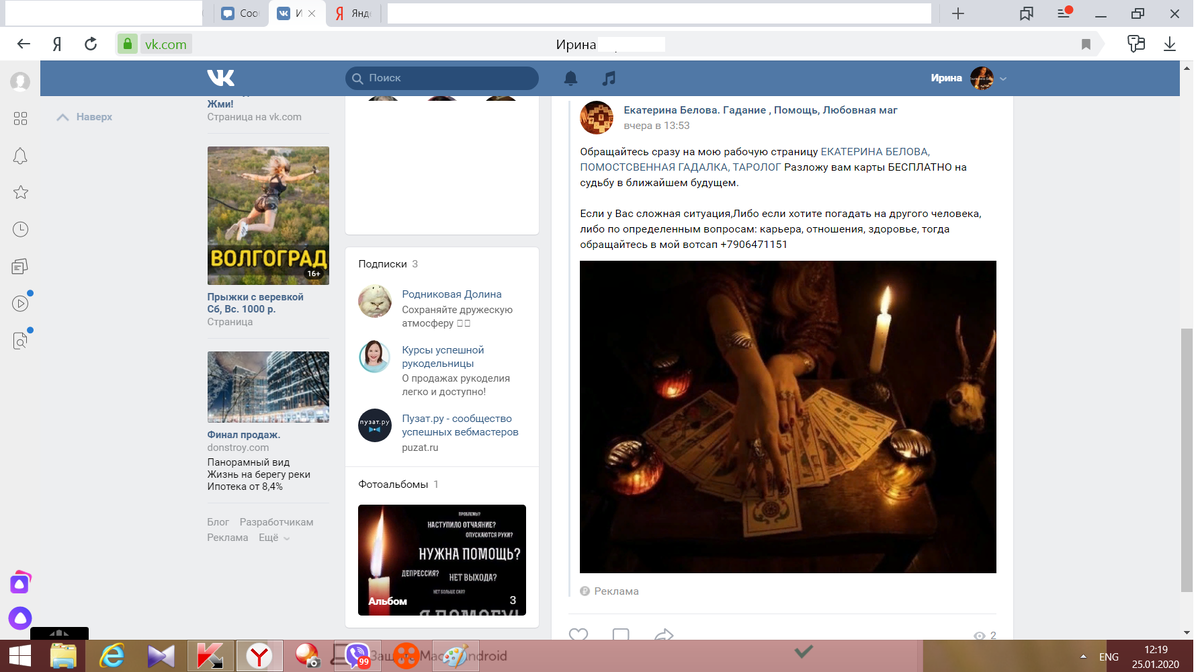This screenshot has width=1200, height=672.
Task: Launch purple Alice assistant icon in sidebar
Action: pos(20,618)
